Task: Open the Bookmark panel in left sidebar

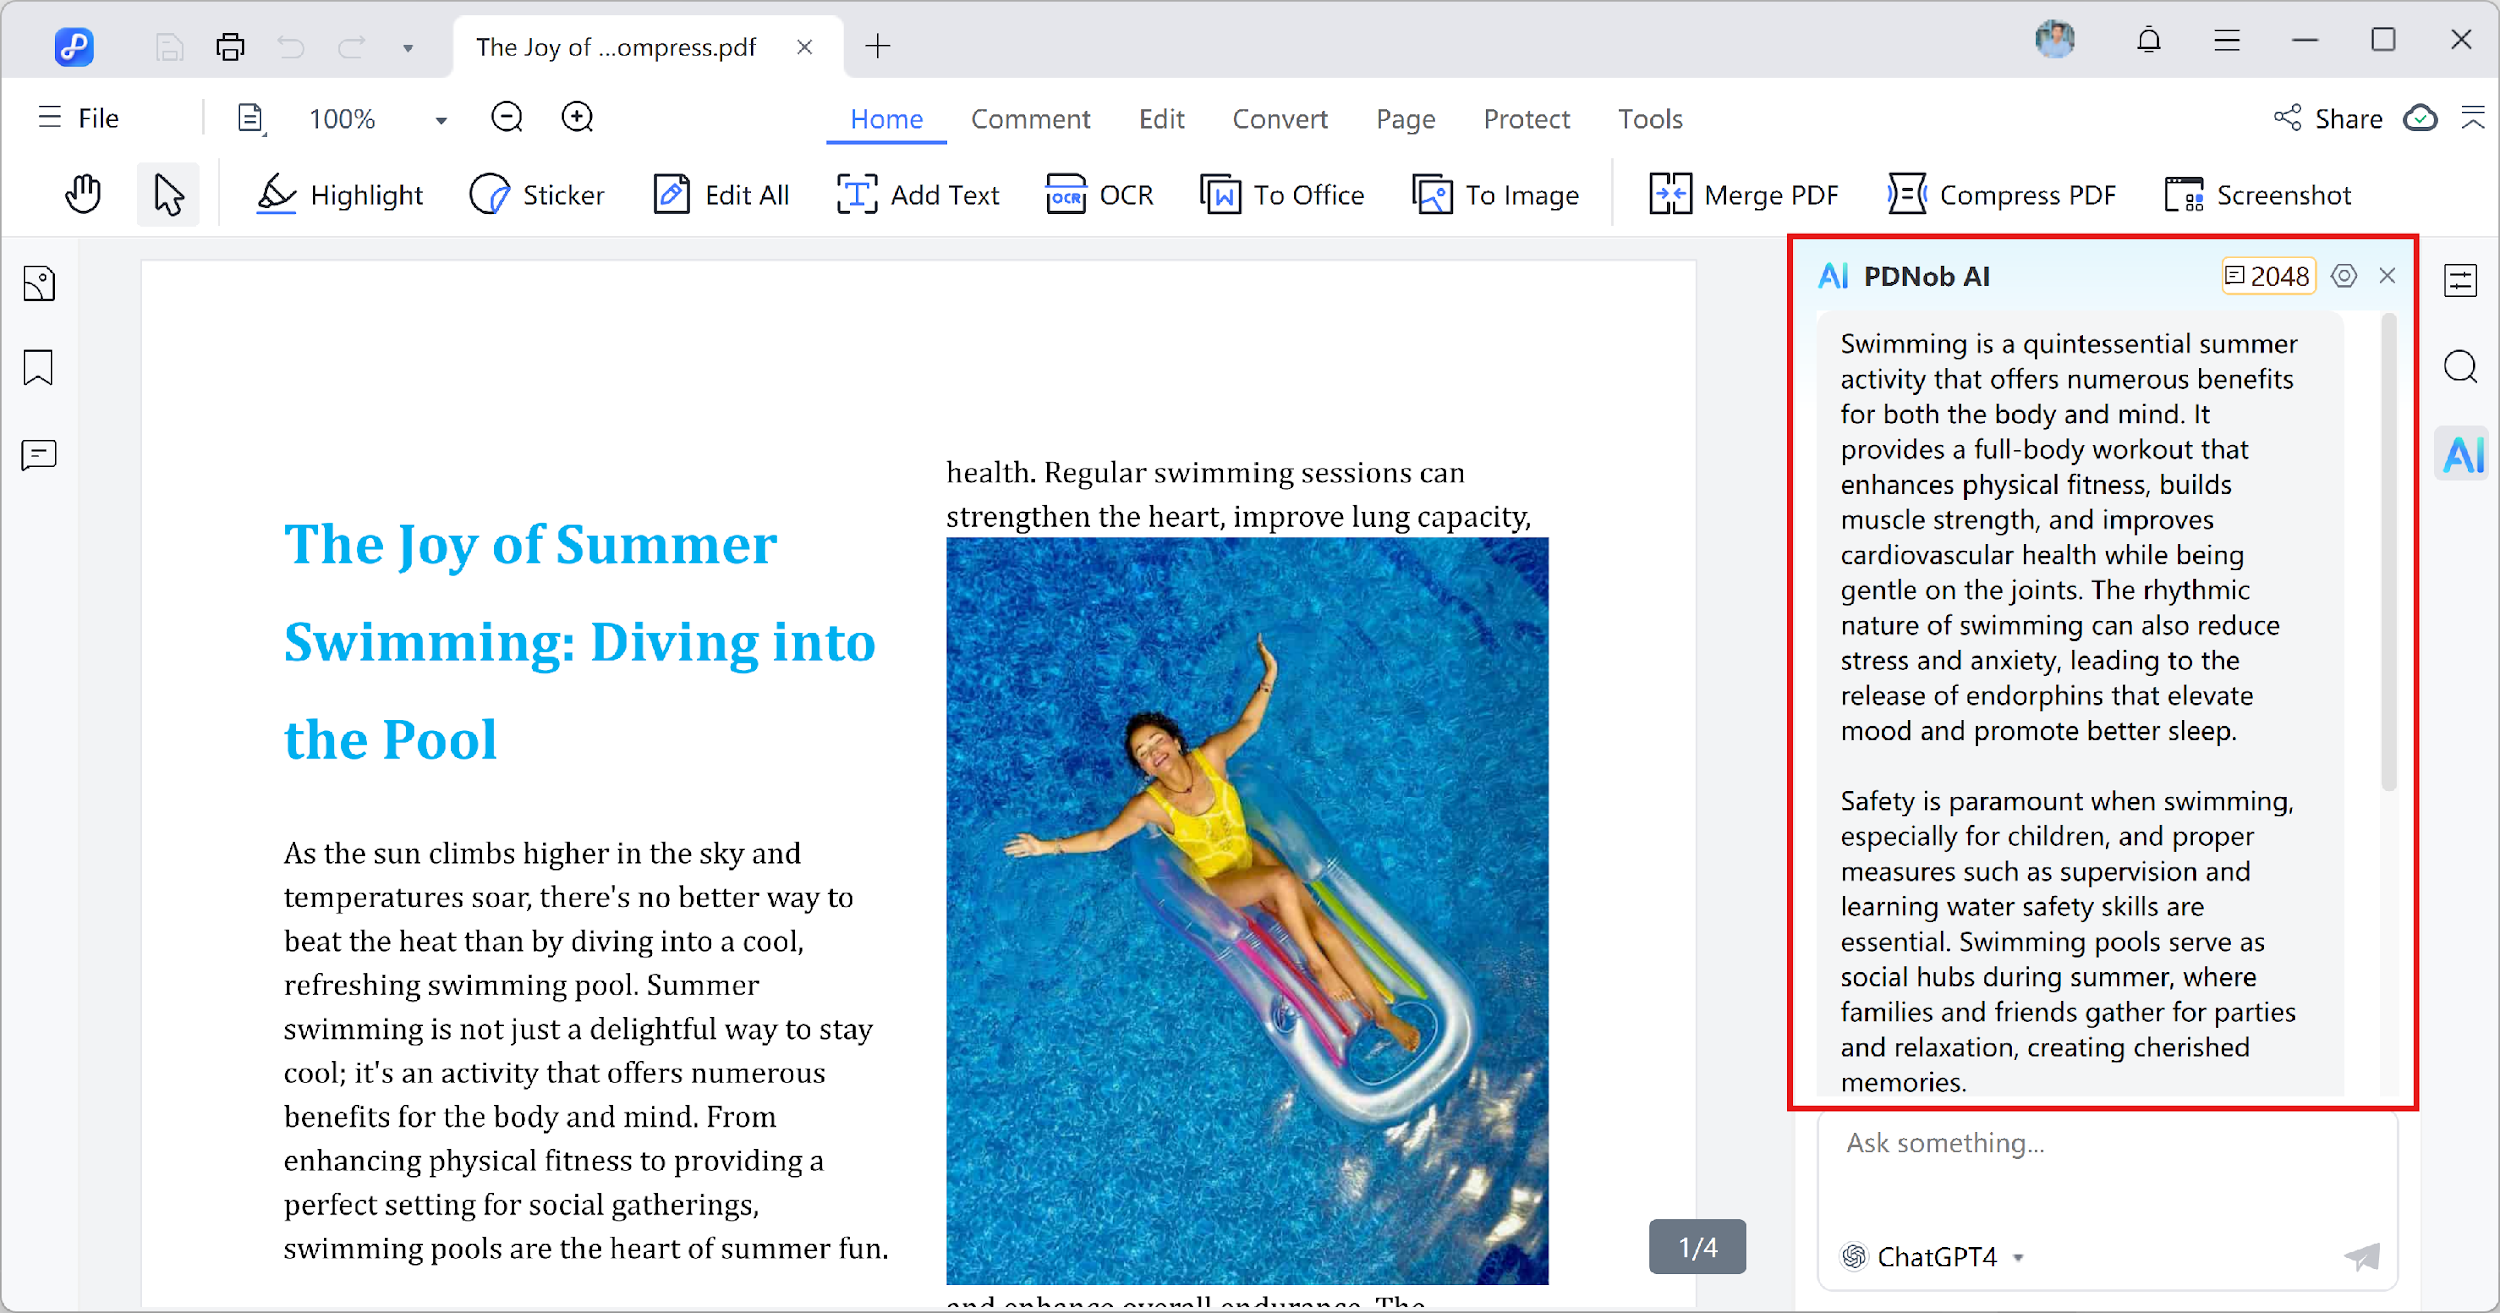Action: point(39,367)
